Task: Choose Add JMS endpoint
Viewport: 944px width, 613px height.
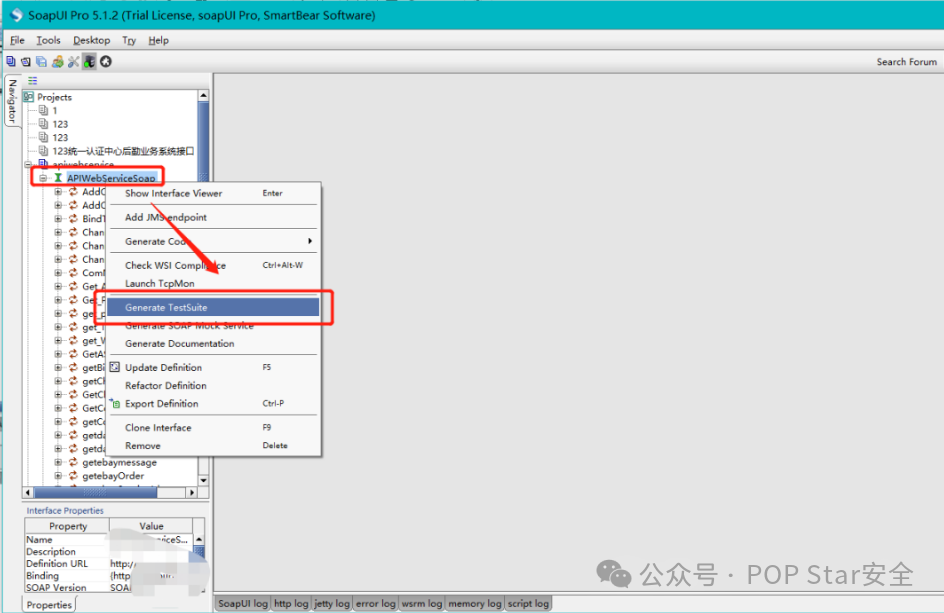Action: click(213, 217)
